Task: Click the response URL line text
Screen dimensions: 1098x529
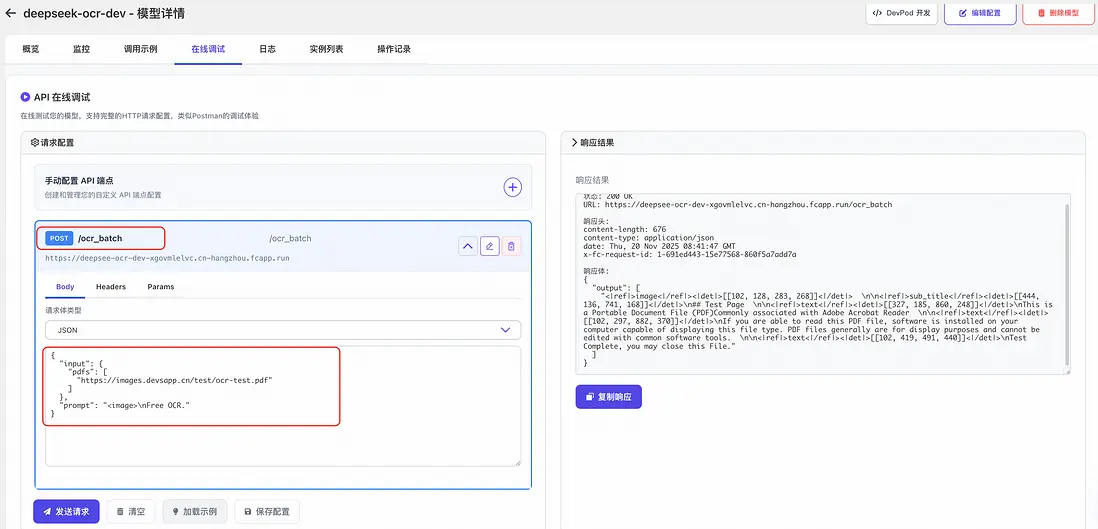Action: coord(737,205)
